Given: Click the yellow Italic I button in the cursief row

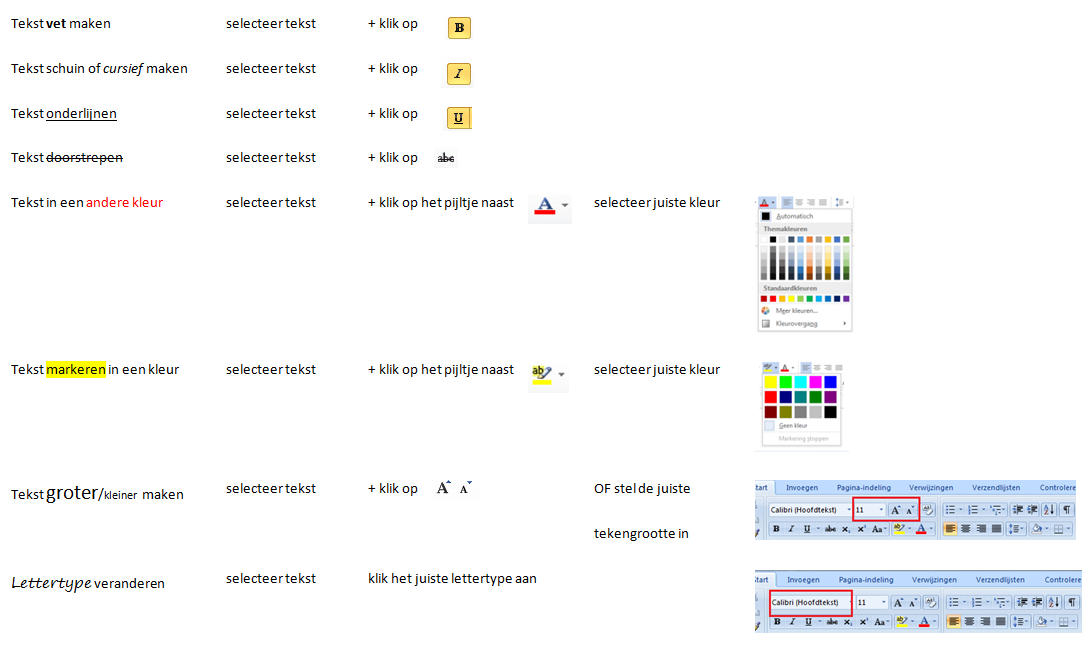Looking at the screenshot, I should coord(458,73).
